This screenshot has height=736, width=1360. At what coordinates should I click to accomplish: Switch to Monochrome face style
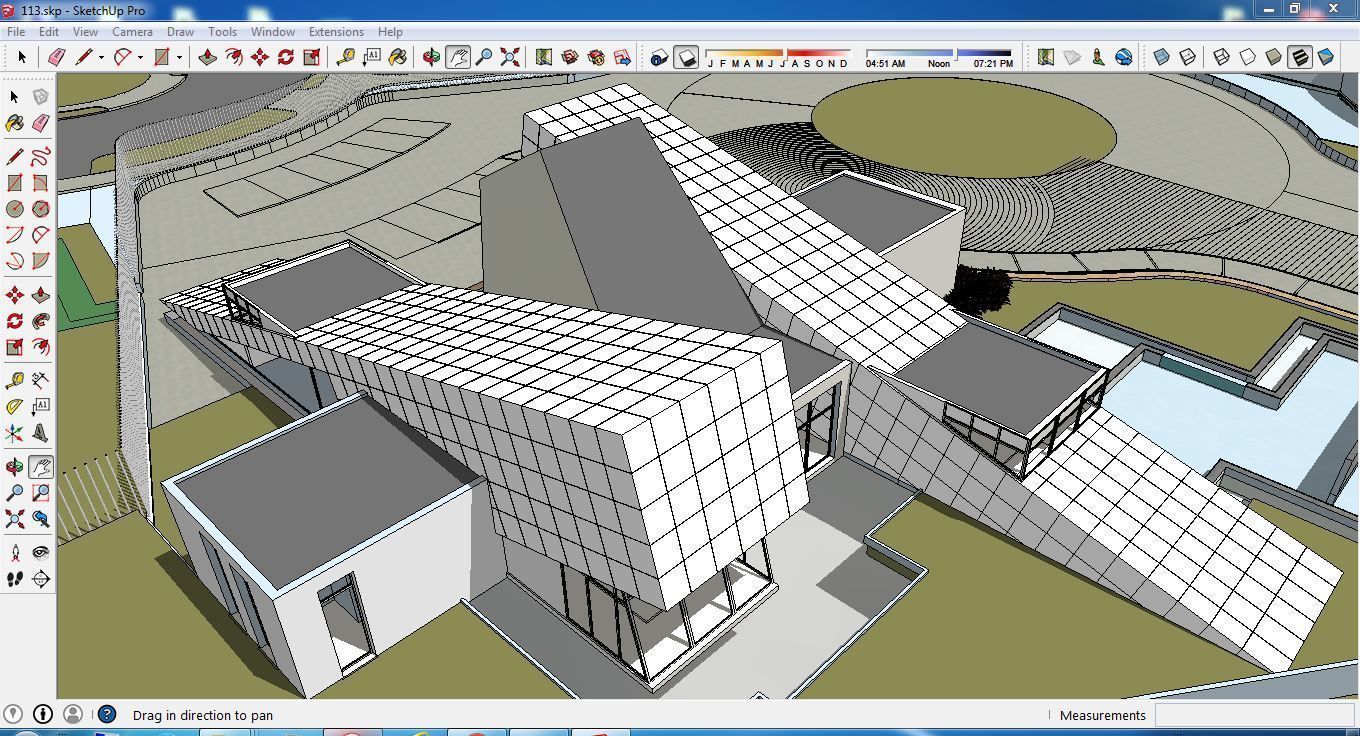tap(1326, 57)
